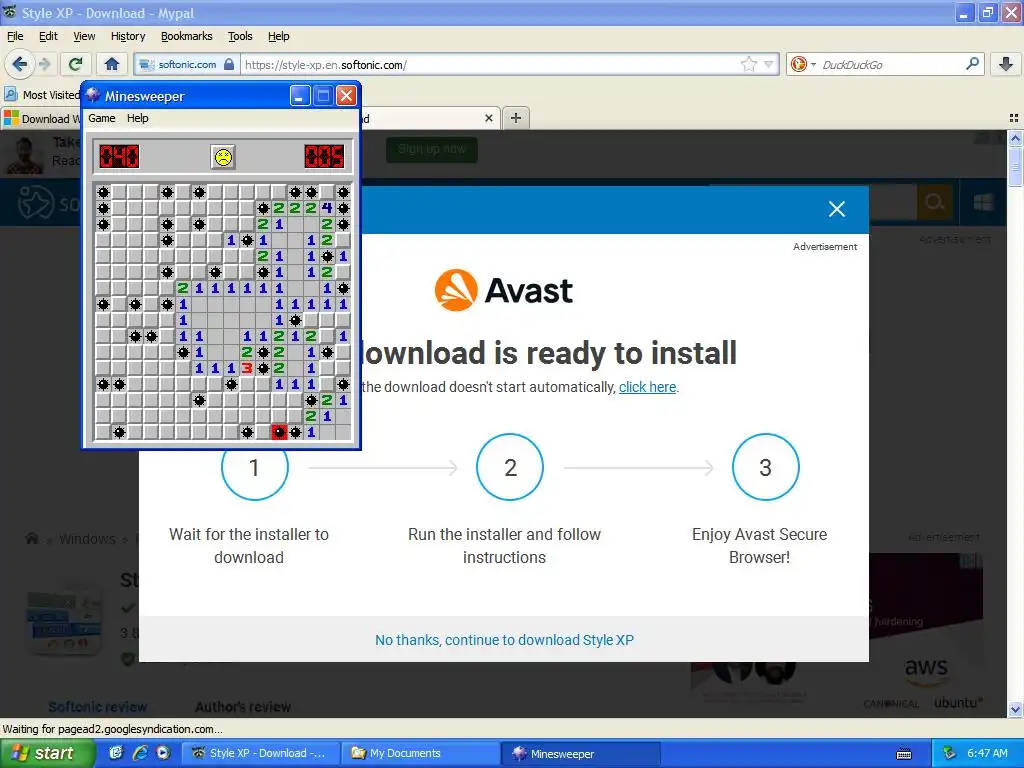Click the red exploded mine cell

pos(279,432)
